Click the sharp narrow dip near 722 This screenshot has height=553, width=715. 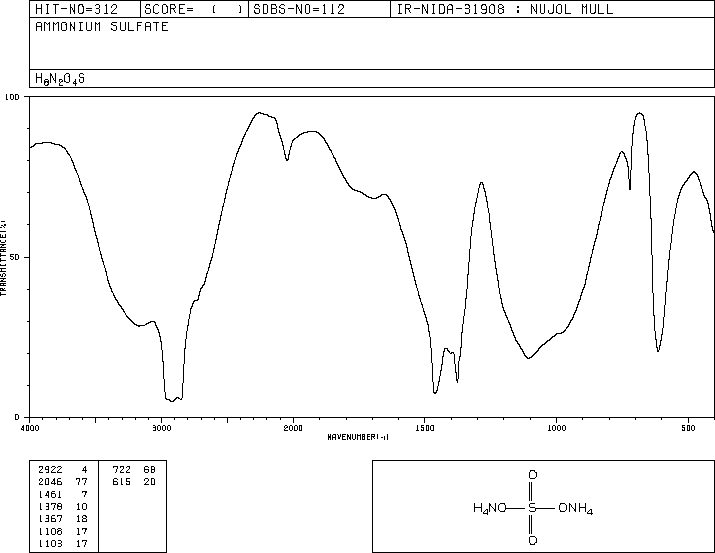(x=630, y=188)
